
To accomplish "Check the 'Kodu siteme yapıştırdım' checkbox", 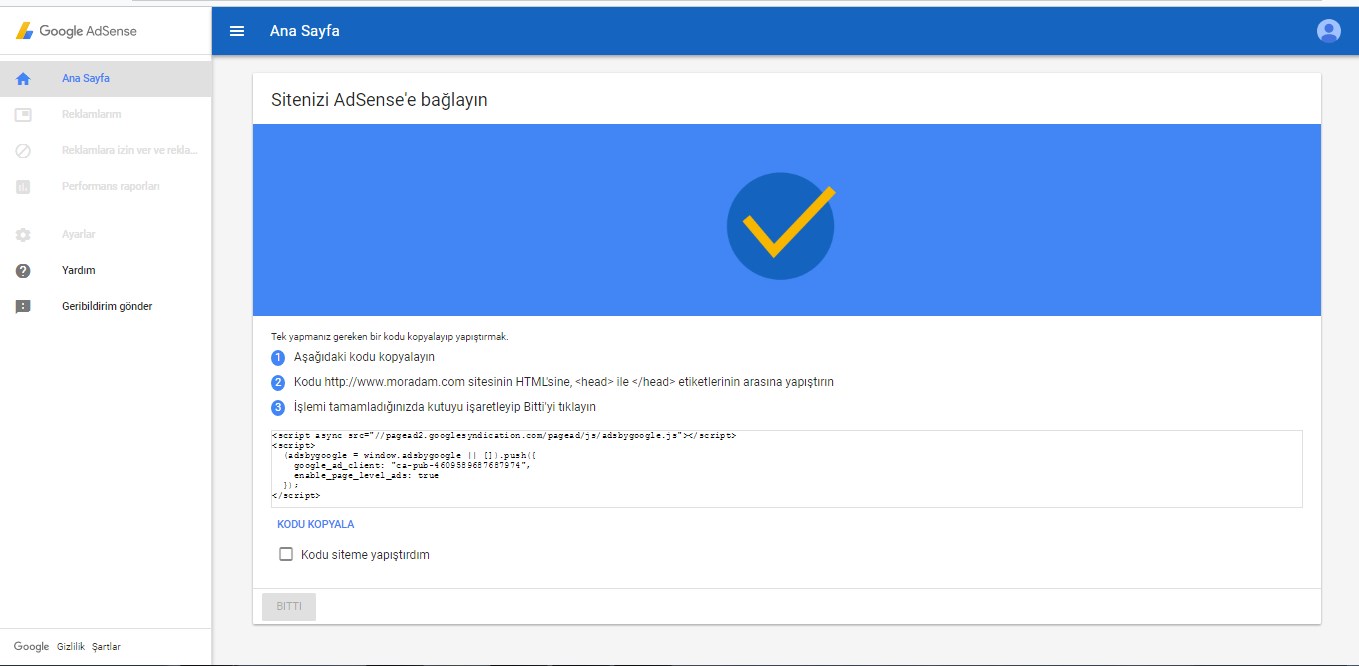I will click(286, 554).
